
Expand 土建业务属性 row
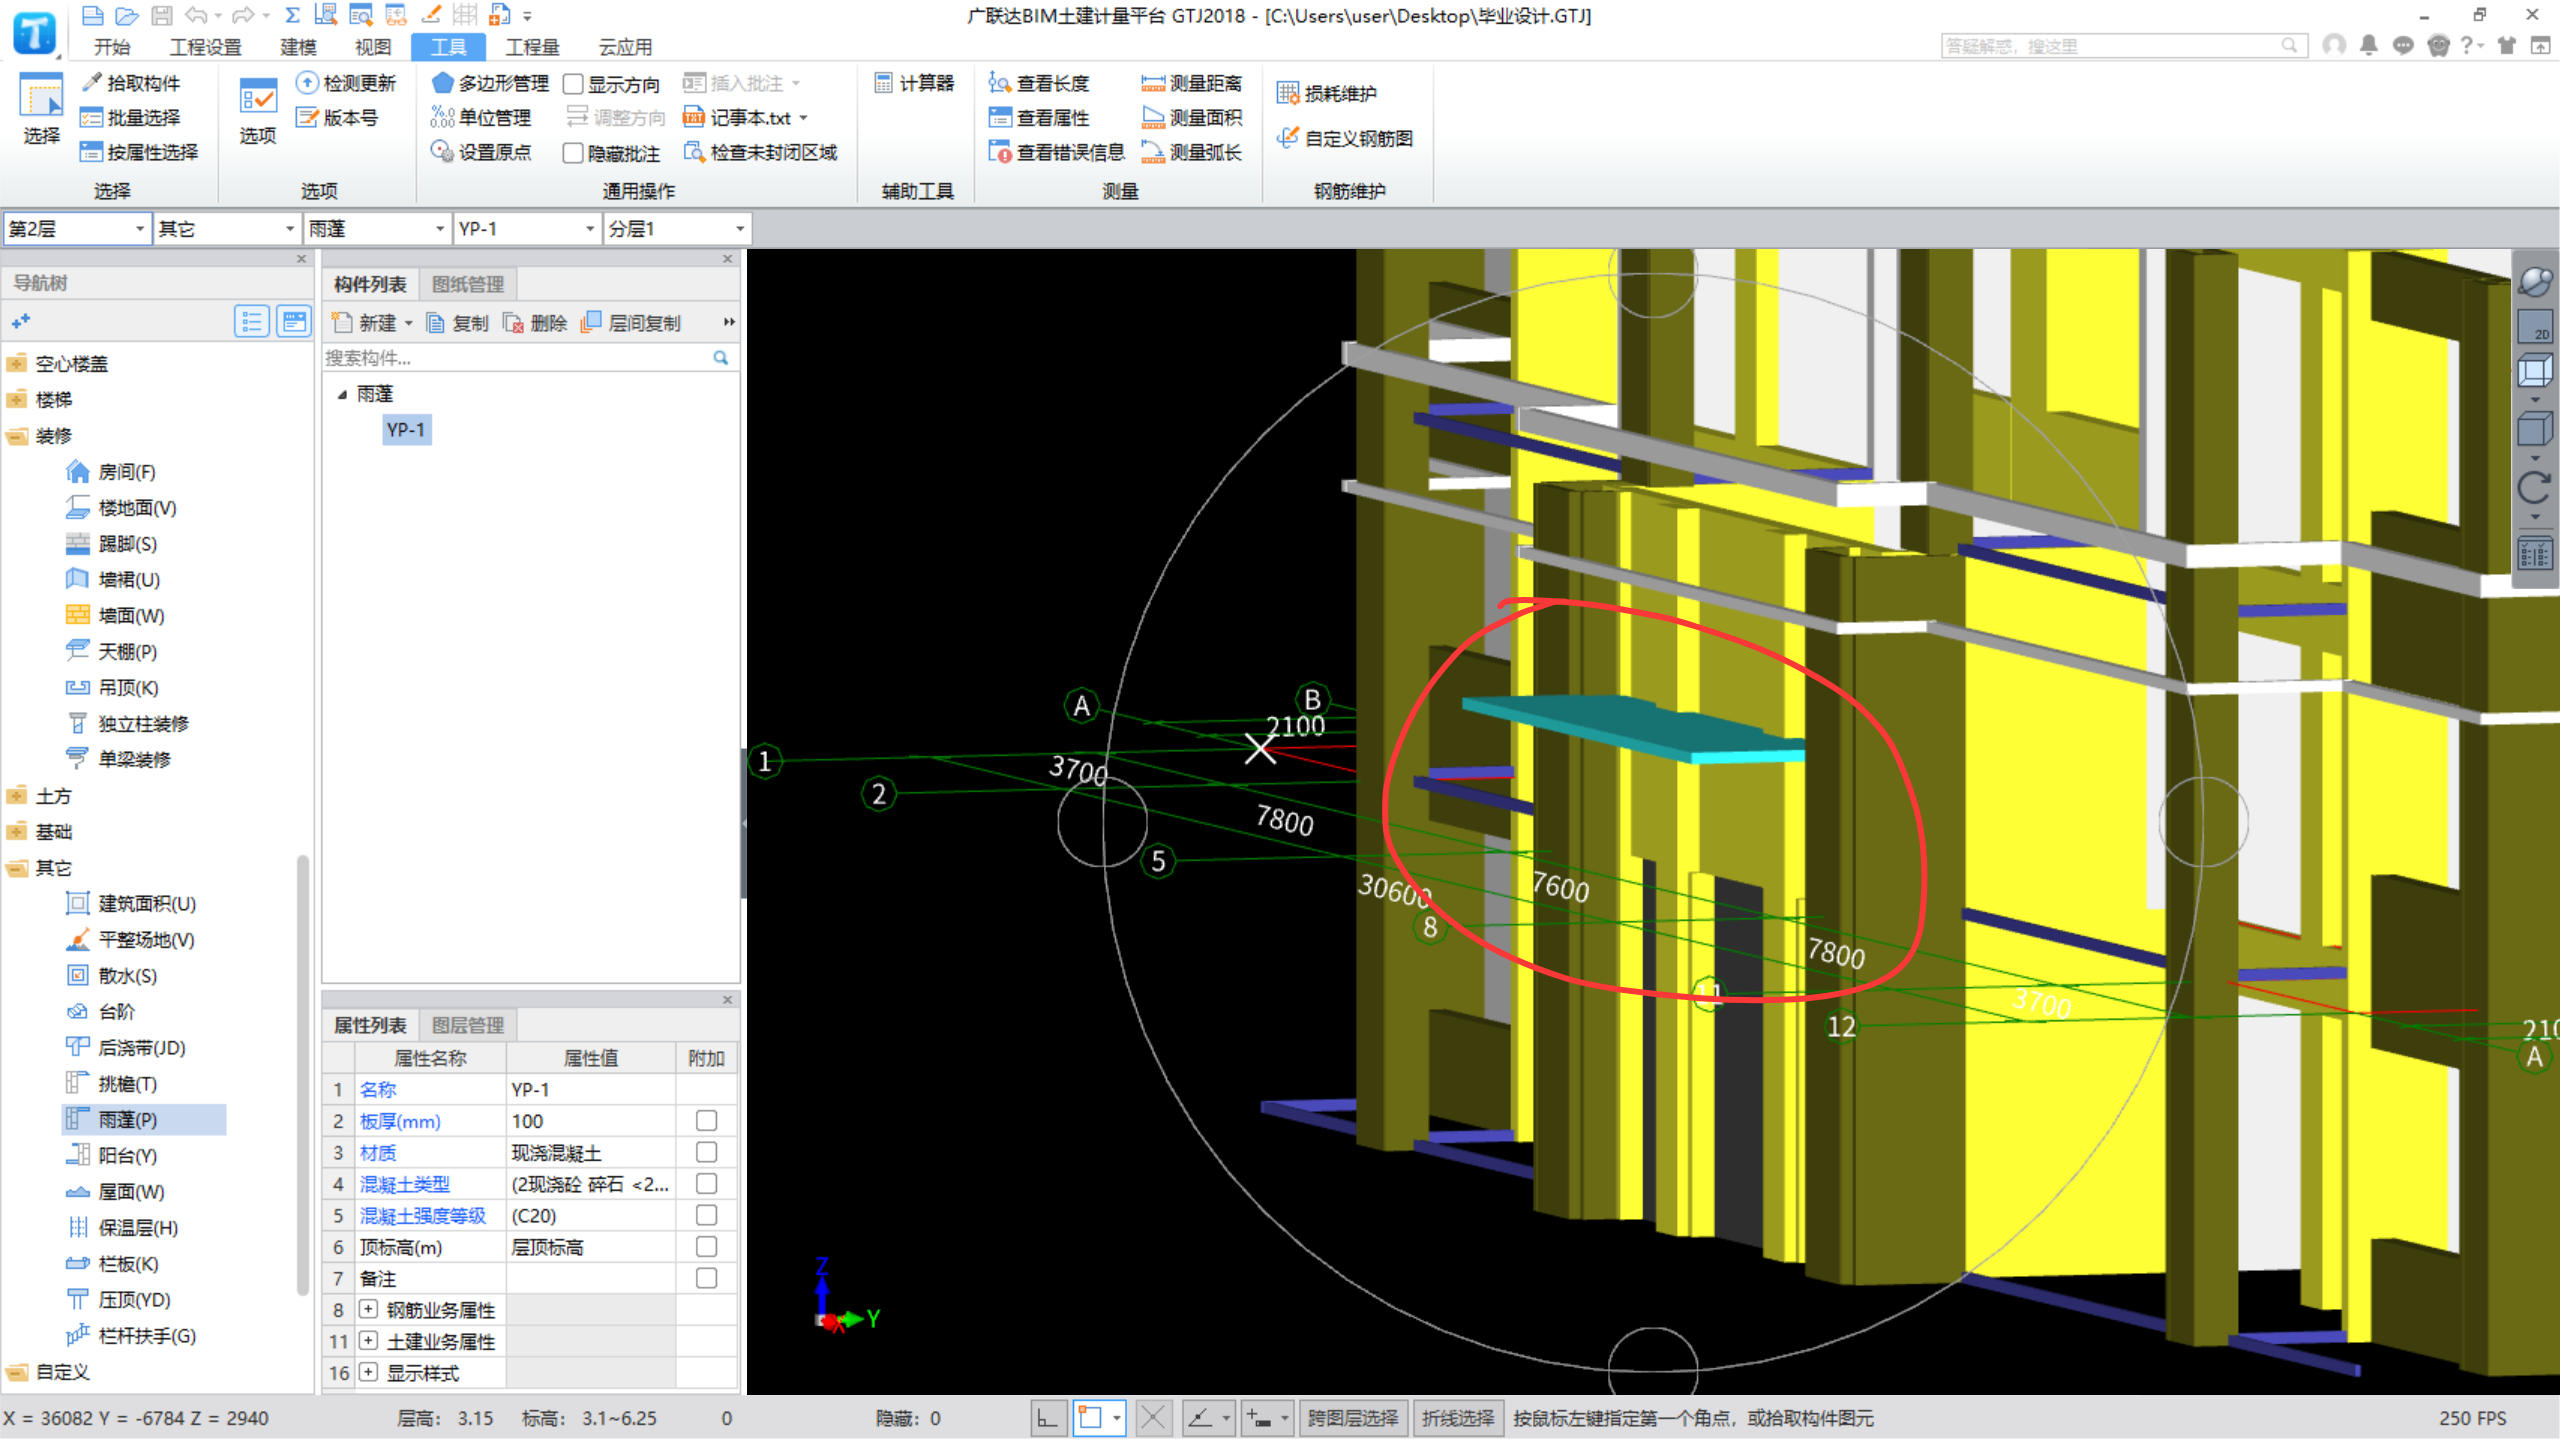point(368,1341)
